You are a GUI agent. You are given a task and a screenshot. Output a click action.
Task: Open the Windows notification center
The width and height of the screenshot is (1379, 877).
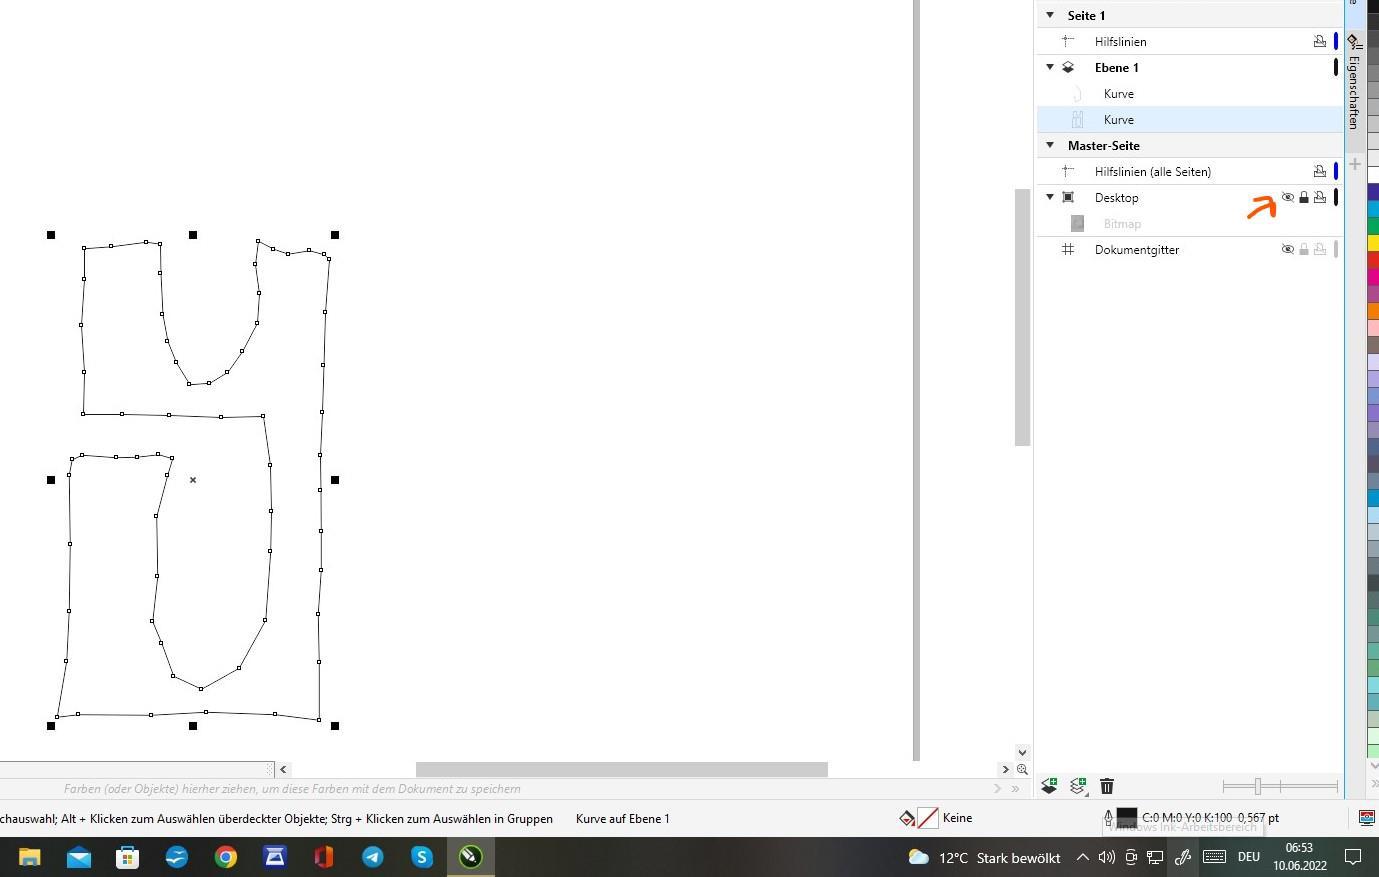[1353, 857]
